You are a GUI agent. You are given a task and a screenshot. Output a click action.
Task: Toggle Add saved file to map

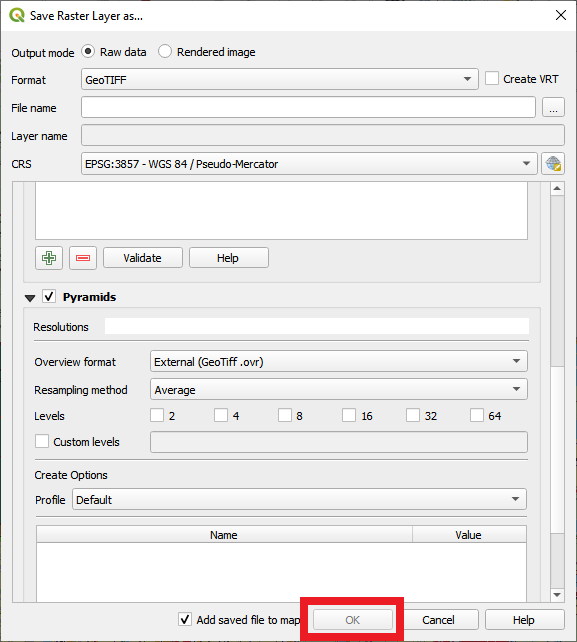(185, 619)
